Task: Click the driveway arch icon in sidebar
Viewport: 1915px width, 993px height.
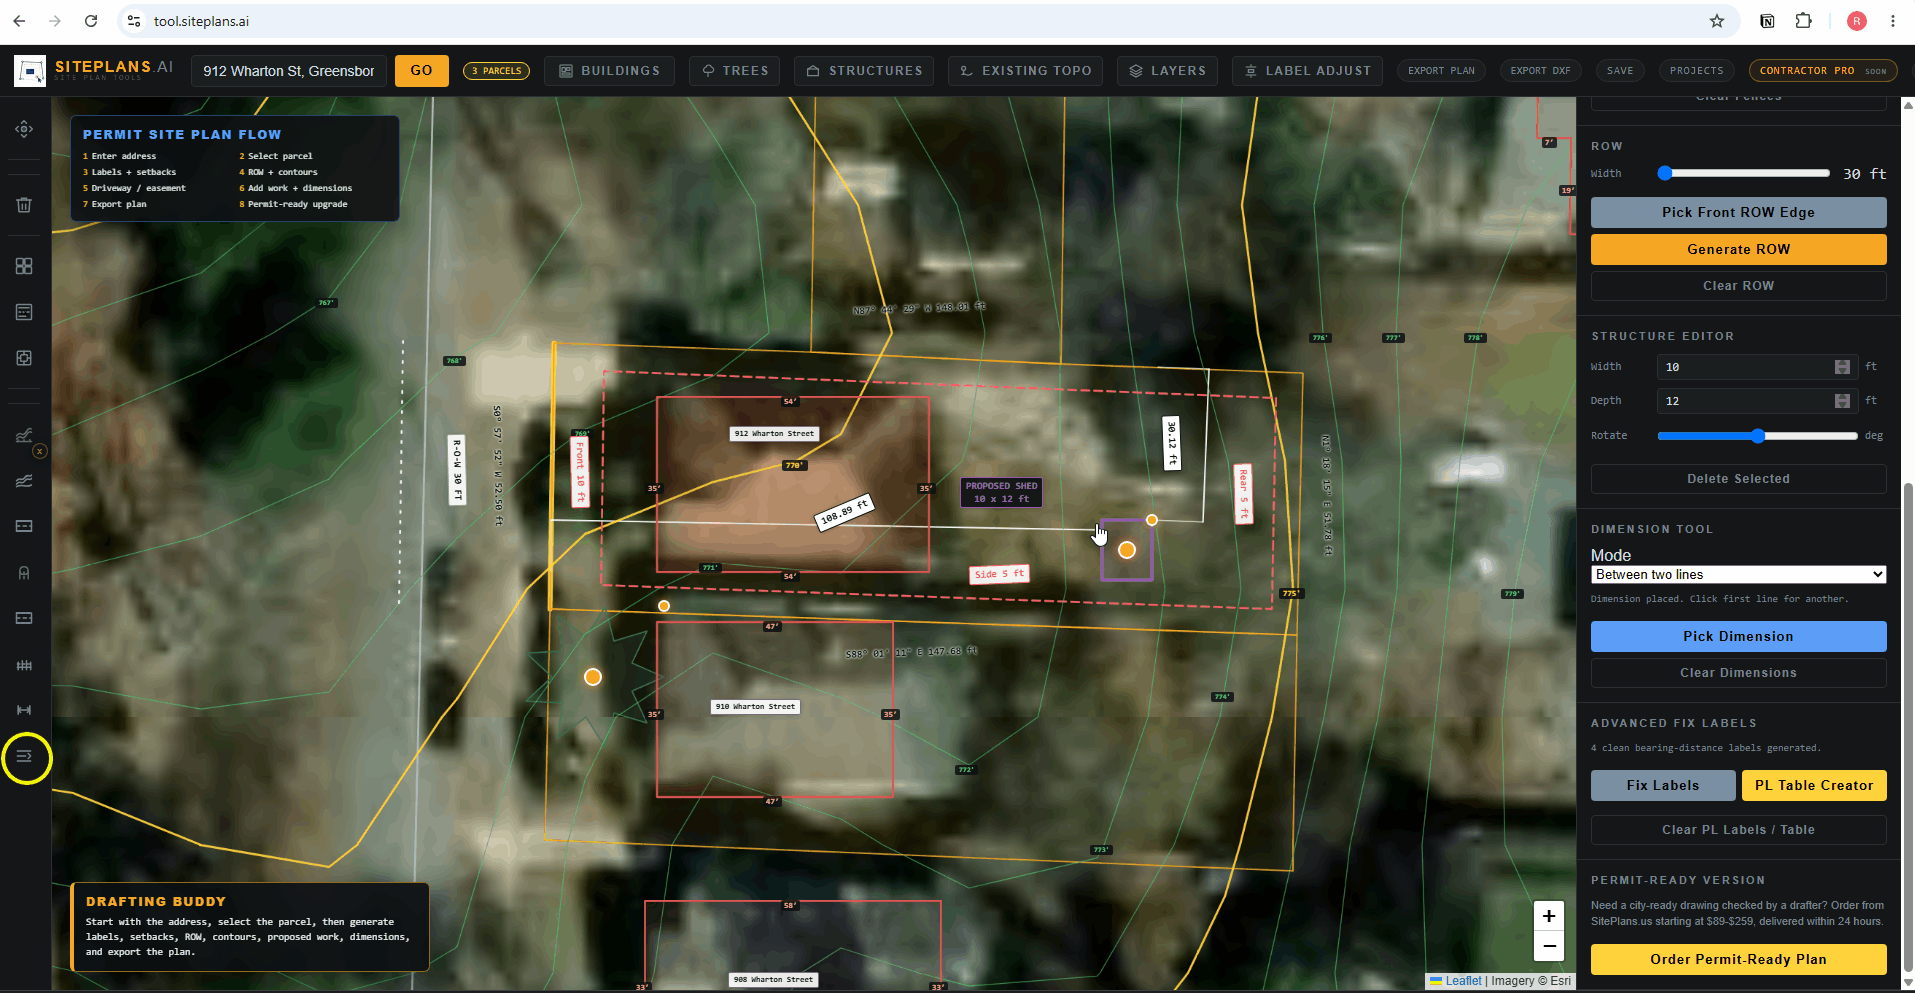Action: pos(24,573)
